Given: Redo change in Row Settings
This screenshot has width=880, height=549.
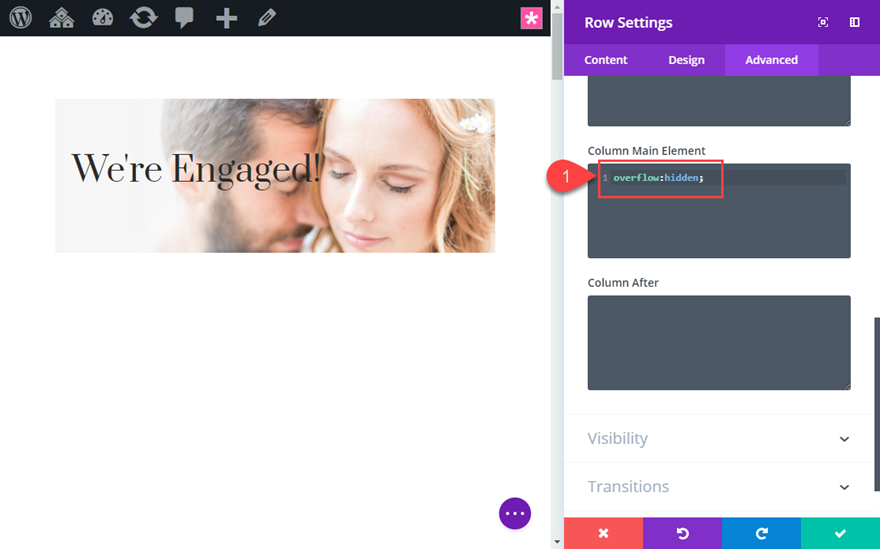Looking at the screenshot, I should tap(762, 533).
